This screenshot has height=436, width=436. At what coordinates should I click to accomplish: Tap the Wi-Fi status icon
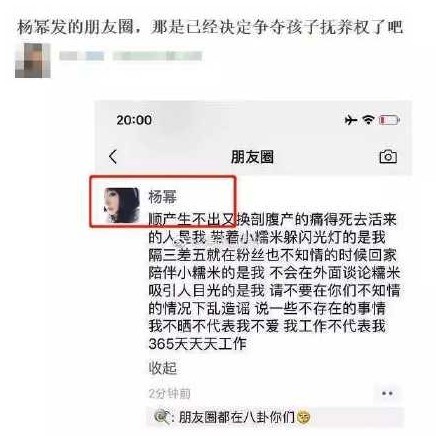click(368, 120)
